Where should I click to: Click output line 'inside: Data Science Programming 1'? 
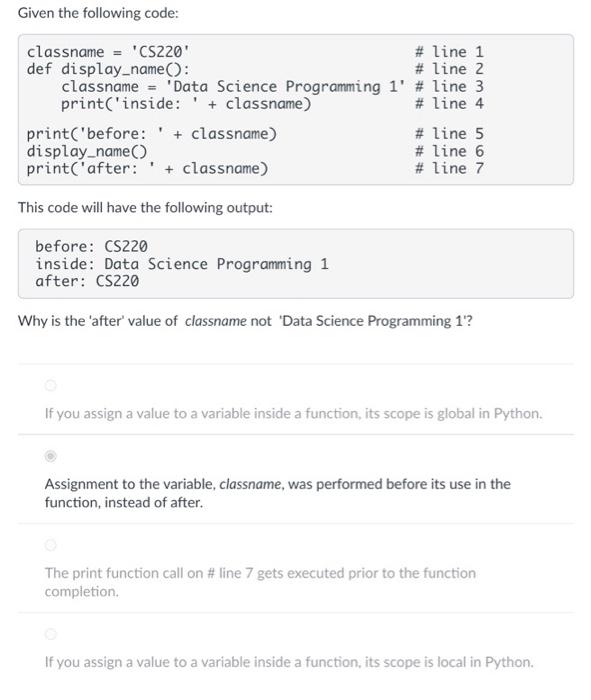[182, 264]
